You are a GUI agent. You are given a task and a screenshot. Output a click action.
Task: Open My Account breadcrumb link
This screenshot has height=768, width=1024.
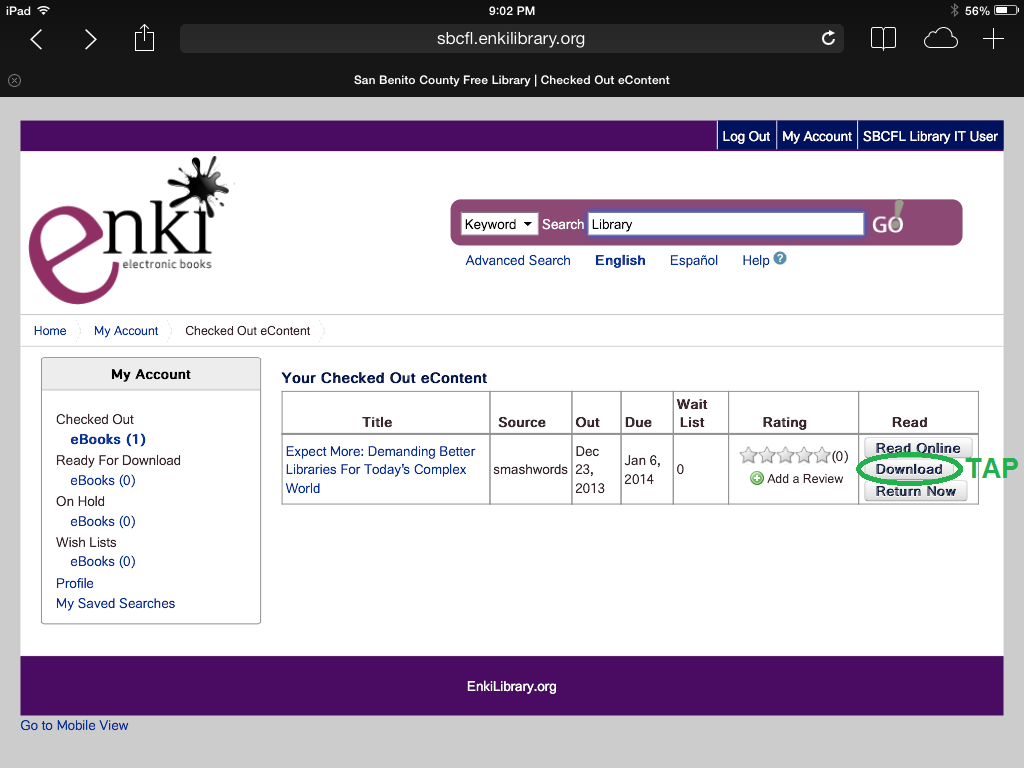[x=126, y=330]
